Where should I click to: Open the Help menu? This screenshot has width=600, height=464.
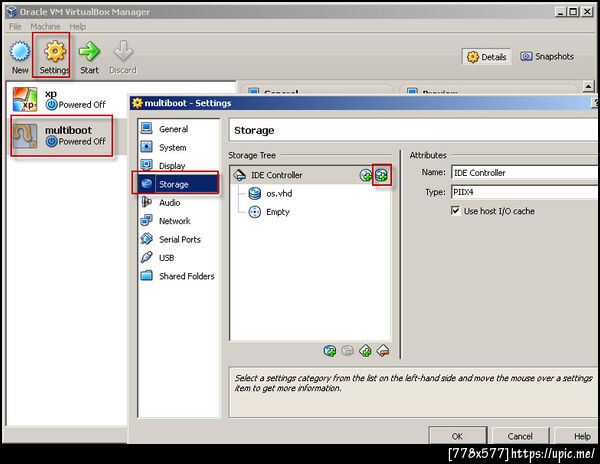77,26
